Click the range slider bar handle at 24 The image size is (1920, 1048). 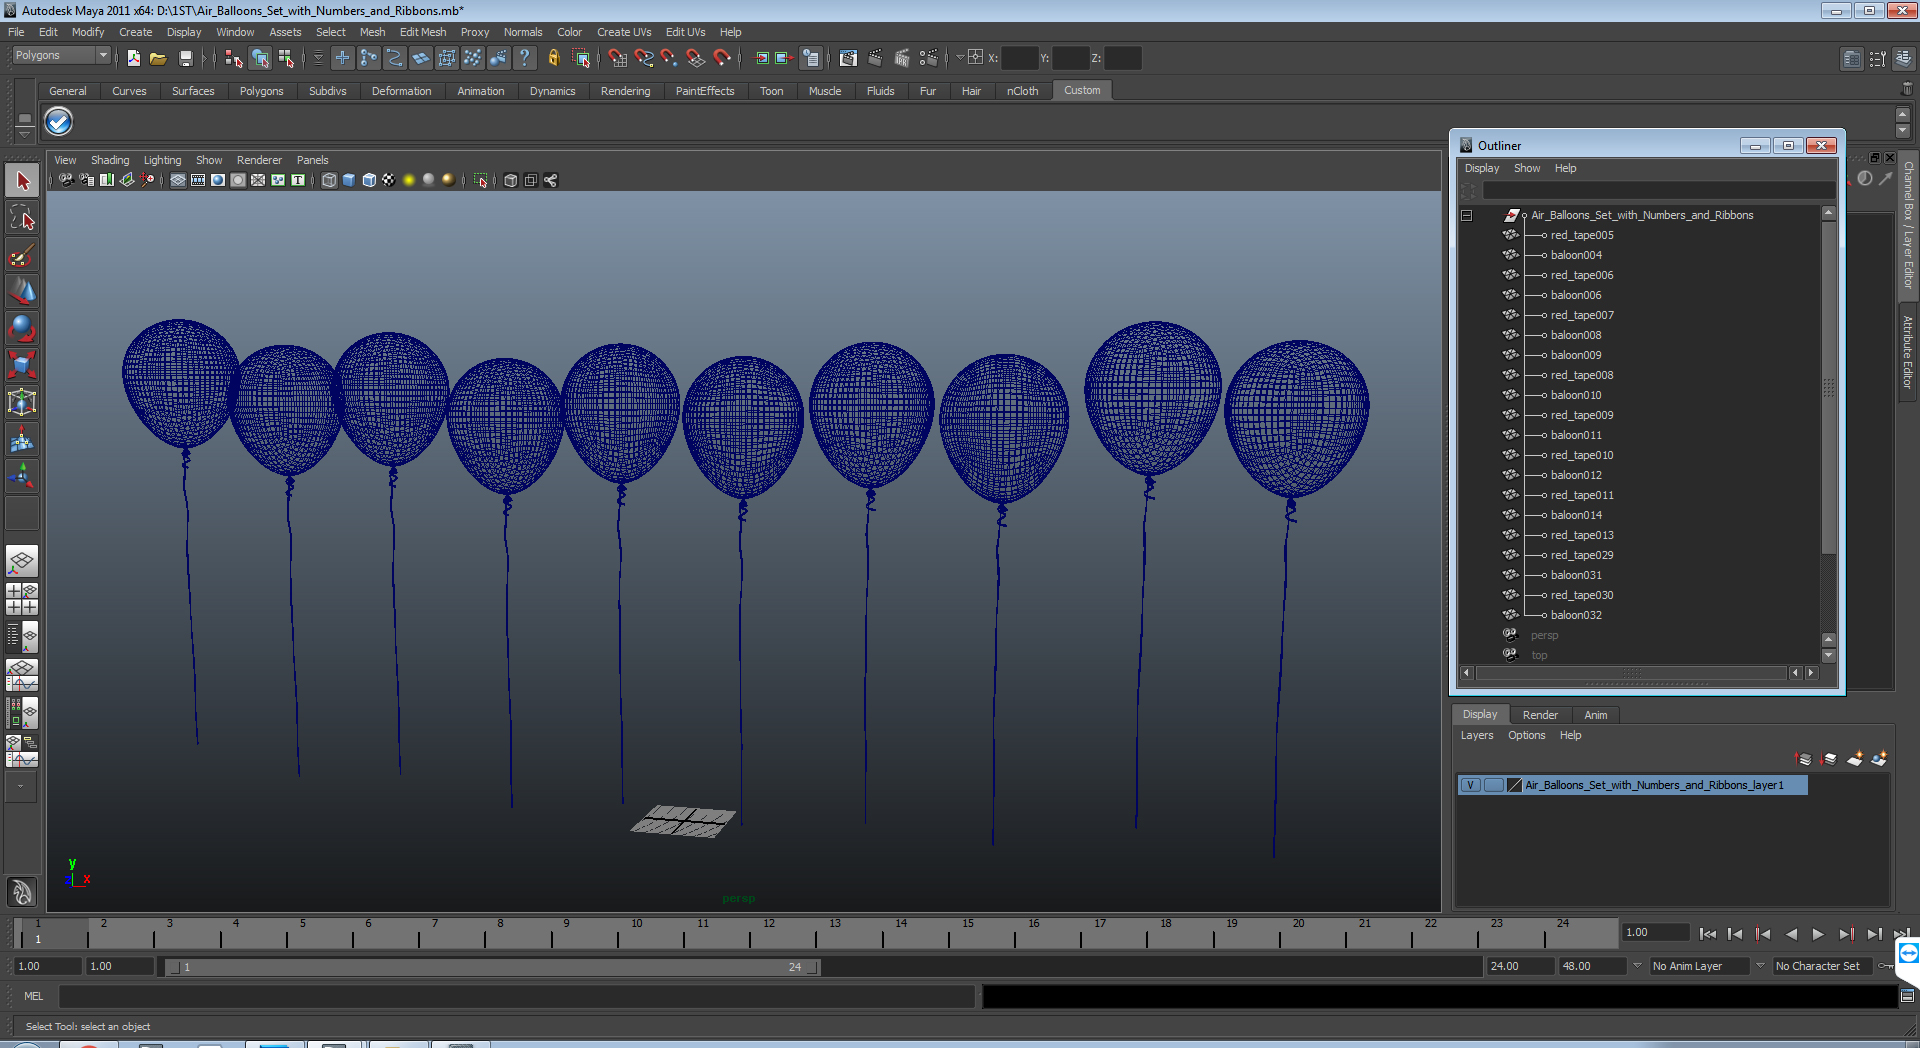pos(813,967)
